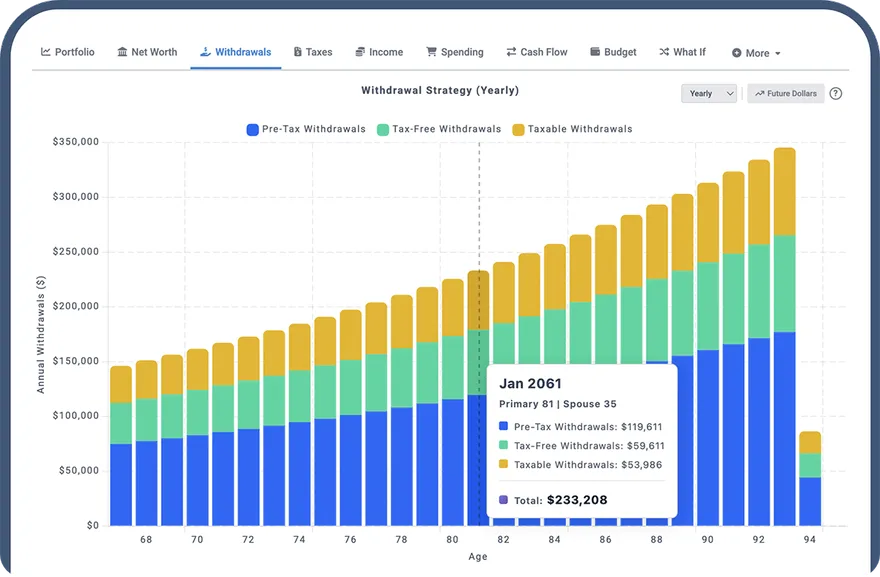Go to the Income tab

(x=379, y=52)
